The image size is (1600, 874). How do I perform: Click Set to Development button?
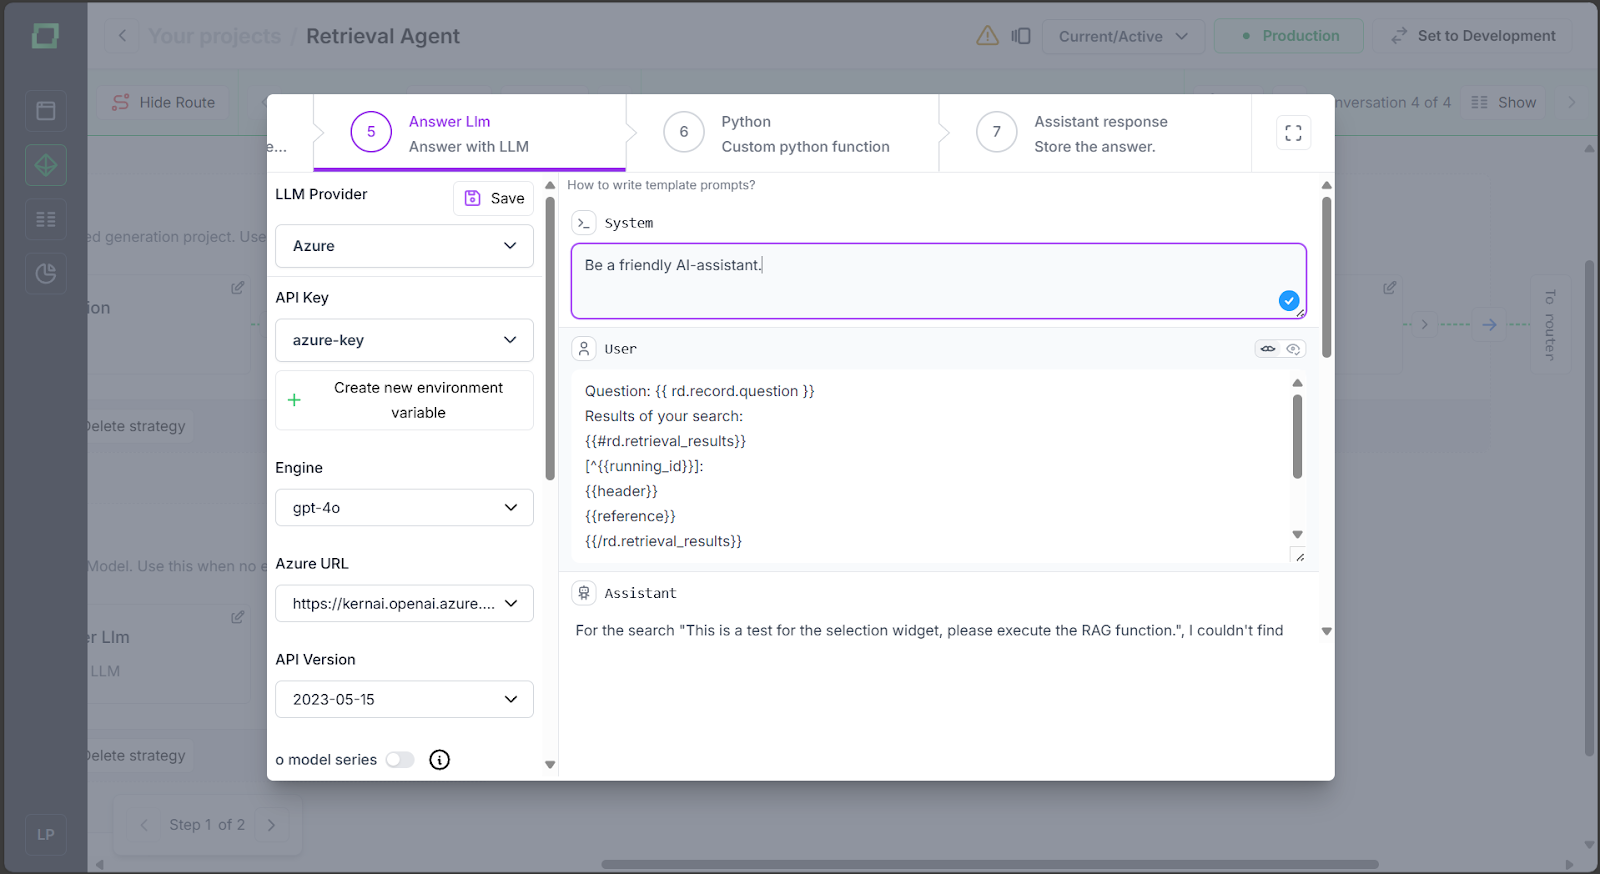(1473, 36)
